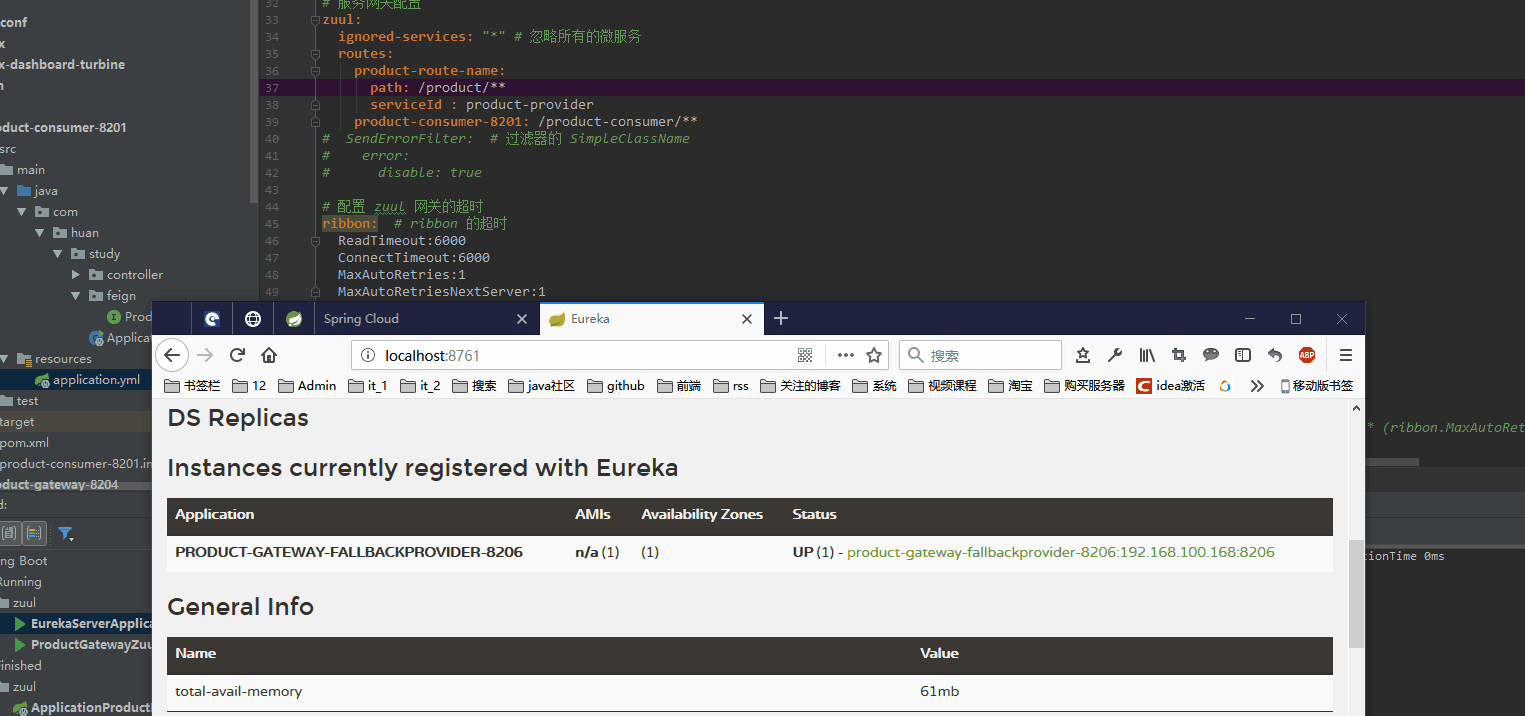The height and width of the screenshot is (716, 1525).
Task: Click fold marker at routes line 35
Action: click(x=315, y=54)
